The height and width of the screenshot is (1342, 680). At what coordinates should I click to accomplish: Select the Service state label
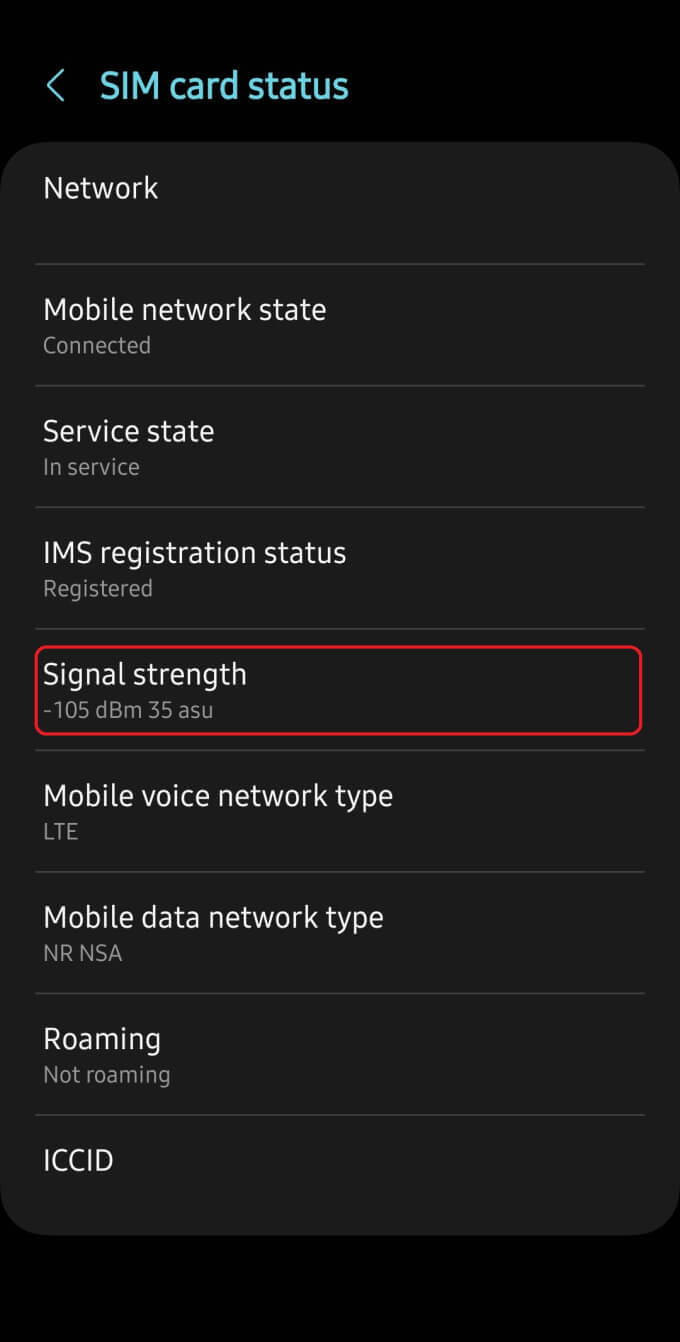point(129,431)
